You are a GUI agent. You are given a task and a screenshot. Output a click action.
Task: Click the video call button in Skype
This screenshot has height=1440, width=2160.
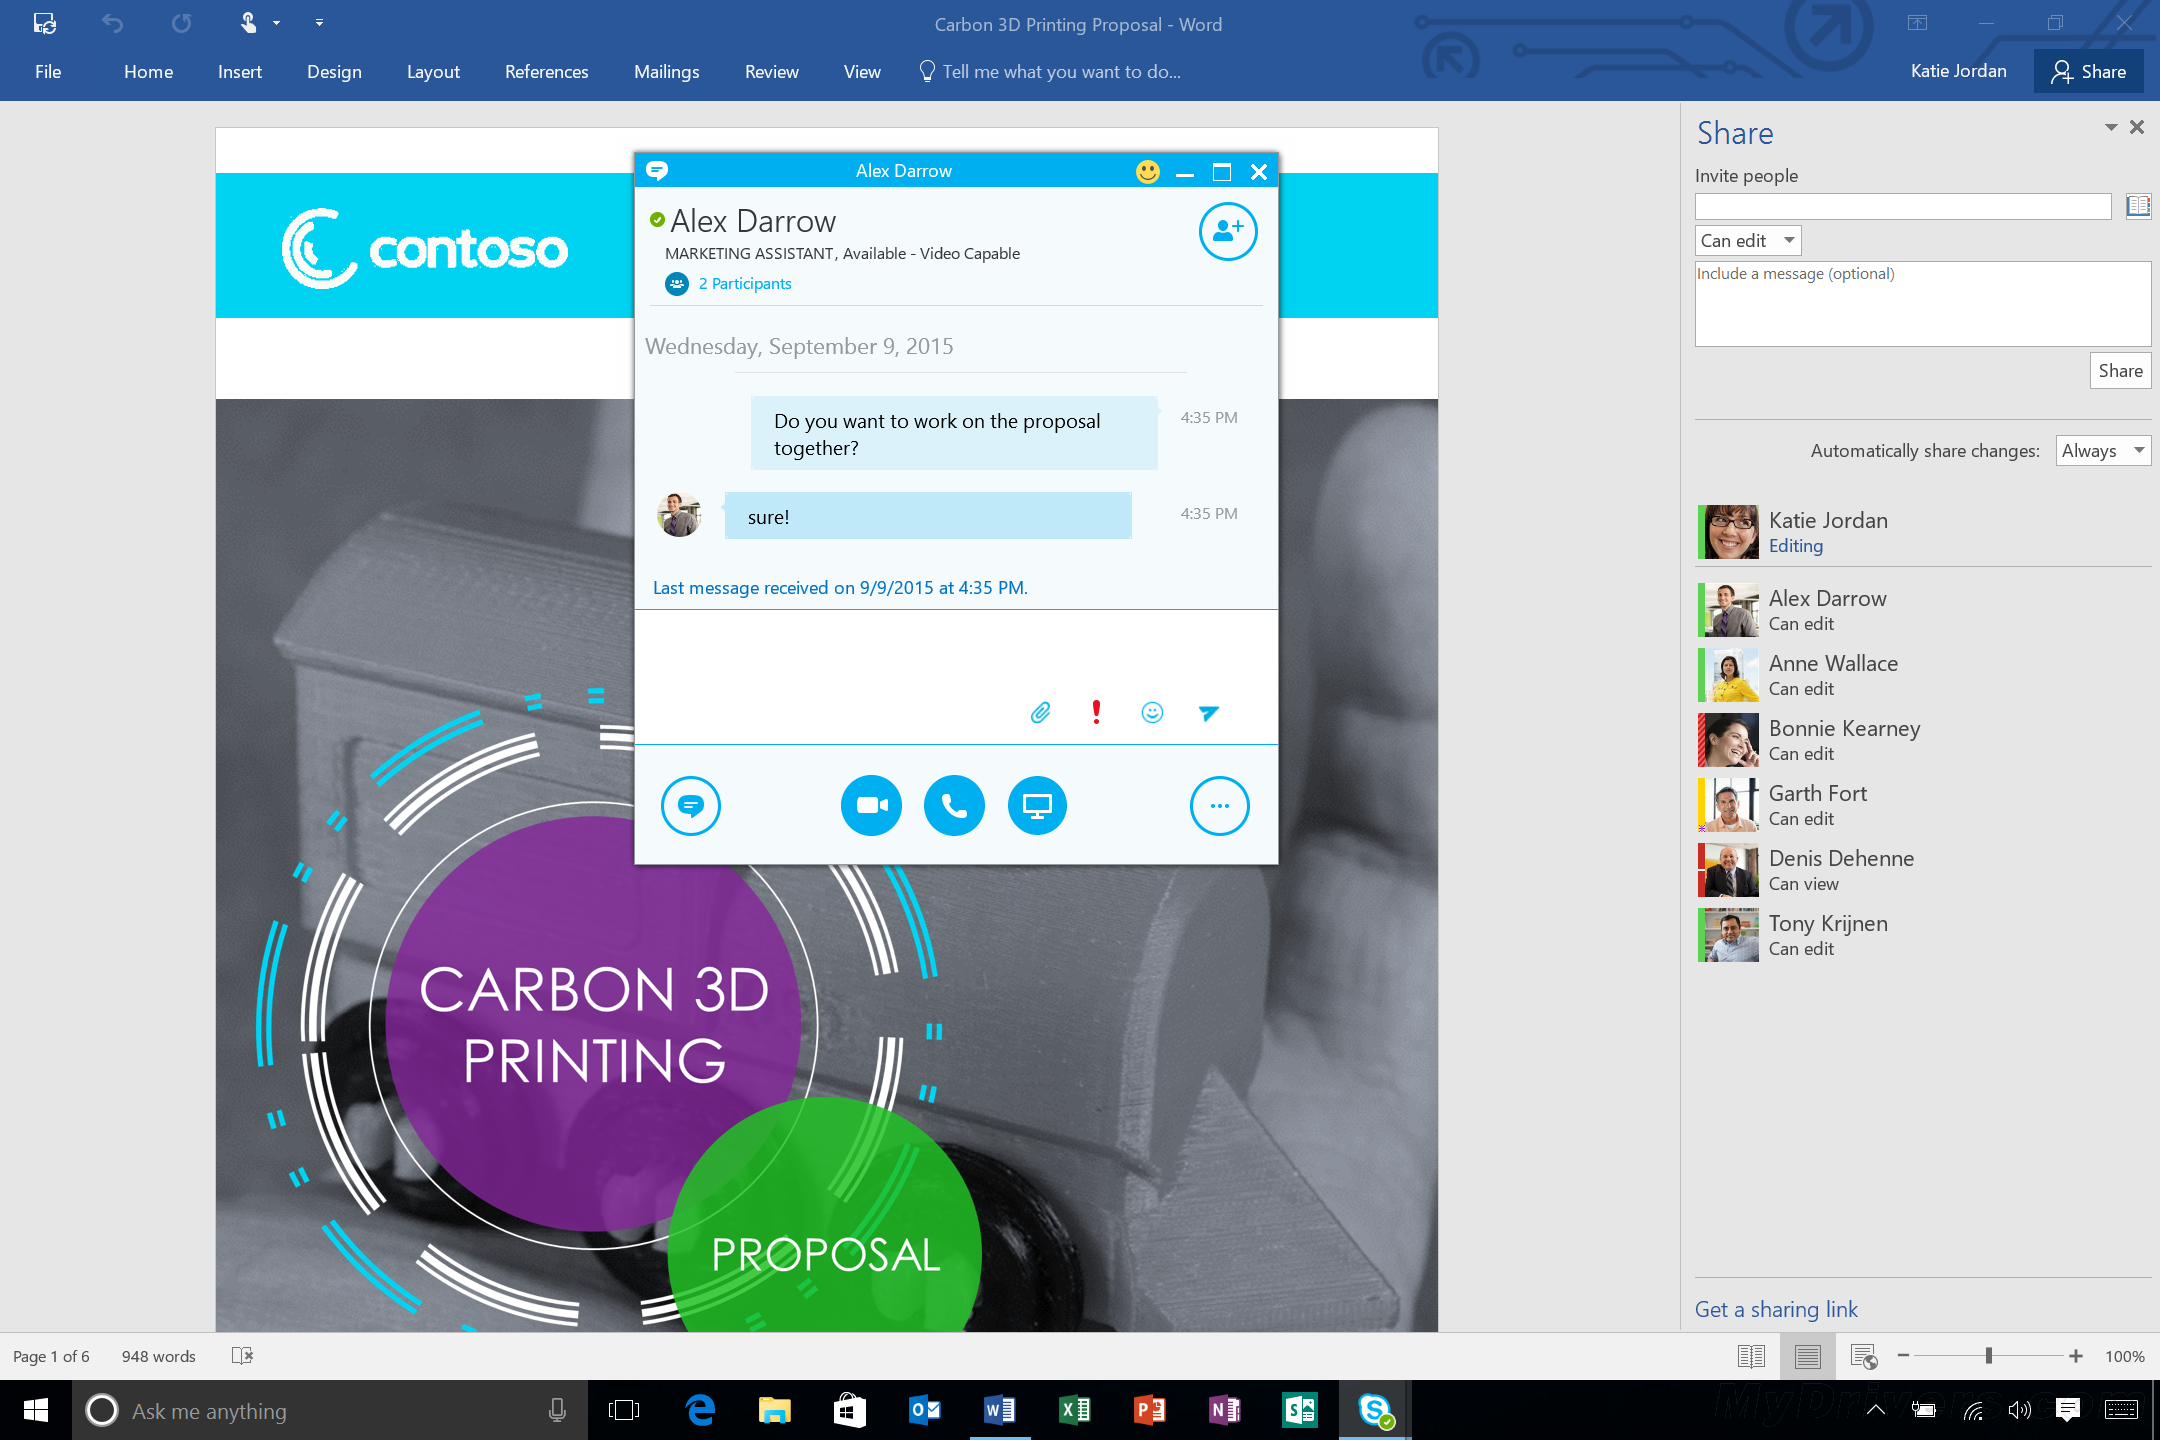tap(868, 804)
